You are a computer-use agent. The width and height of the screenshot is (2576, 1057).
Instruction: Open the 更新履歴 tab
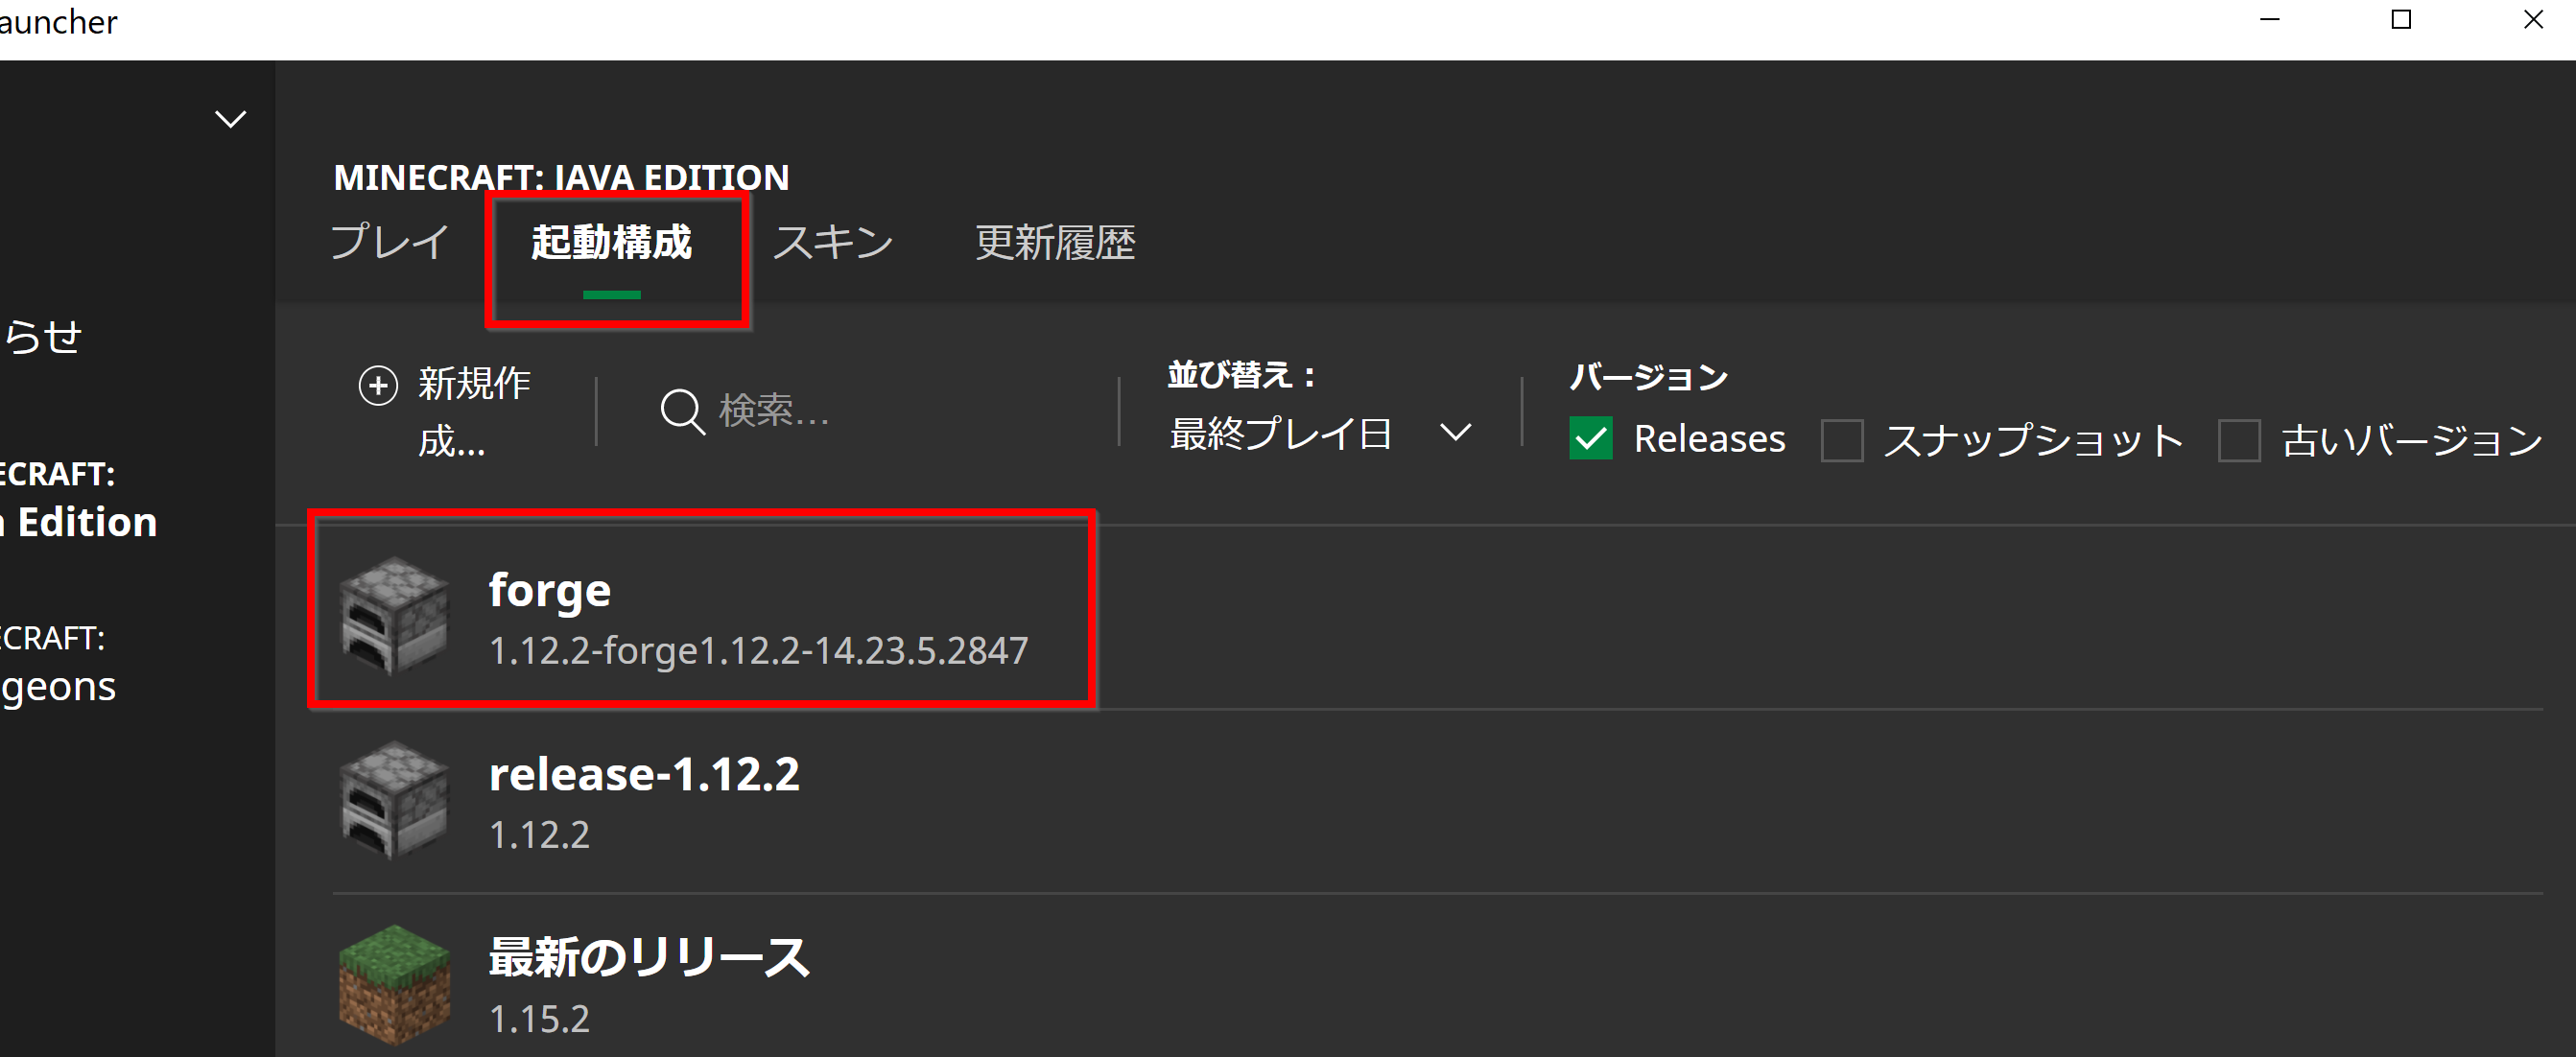point(1055,242)
